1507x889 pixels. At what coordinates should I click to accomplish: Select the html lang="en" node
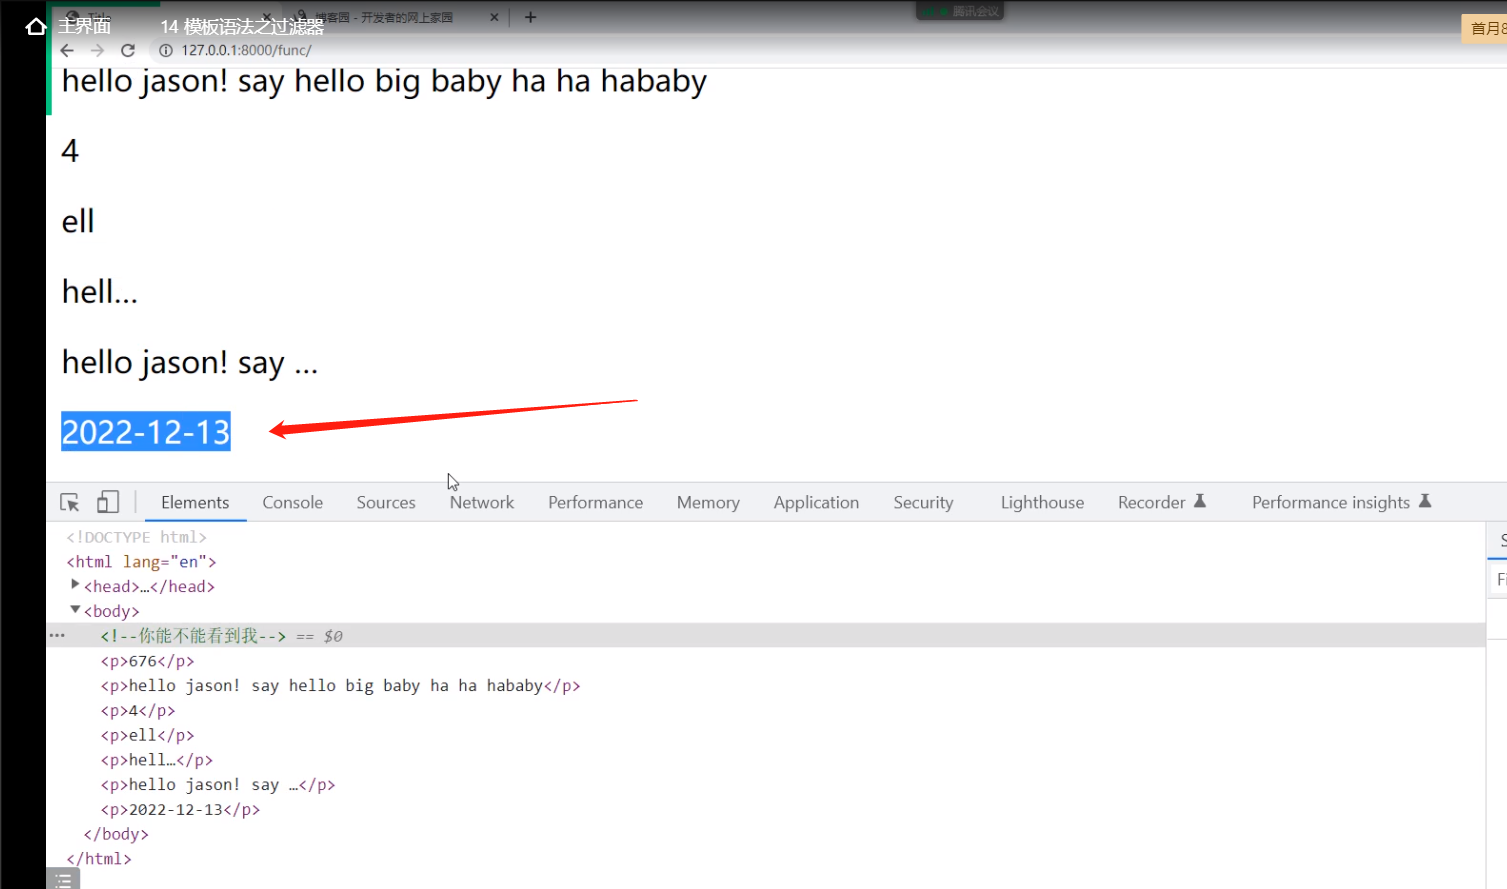pyautogui.click(x=141, y=562)
